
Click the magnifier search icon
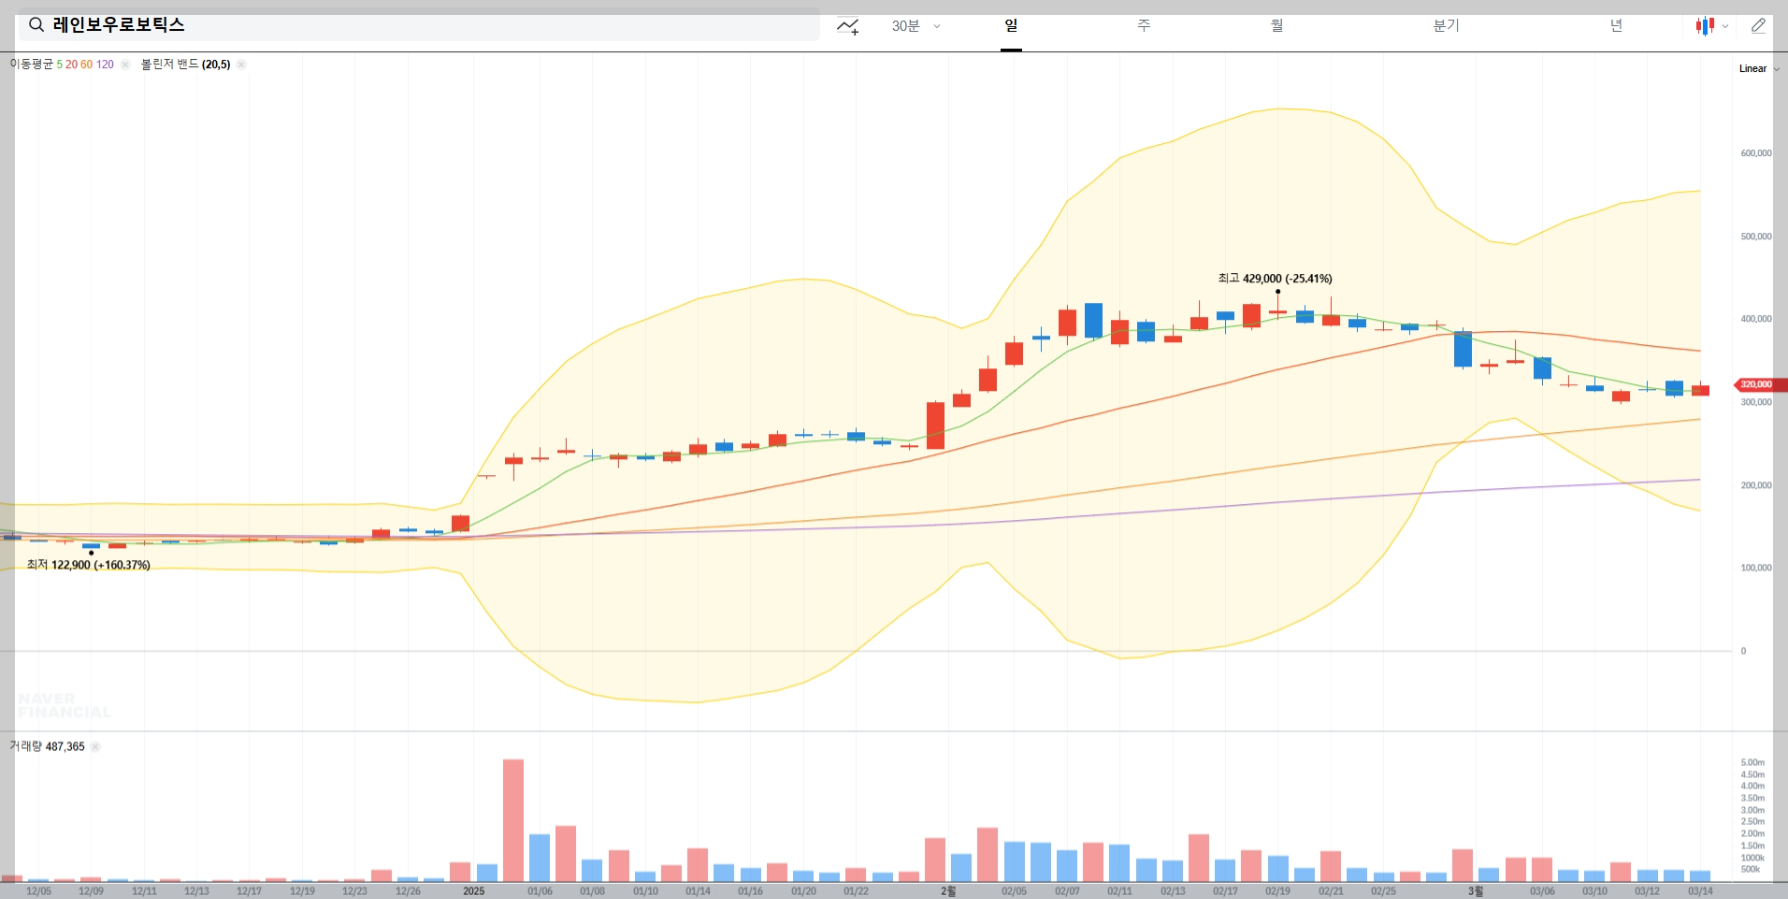click(x=36, y=25)
